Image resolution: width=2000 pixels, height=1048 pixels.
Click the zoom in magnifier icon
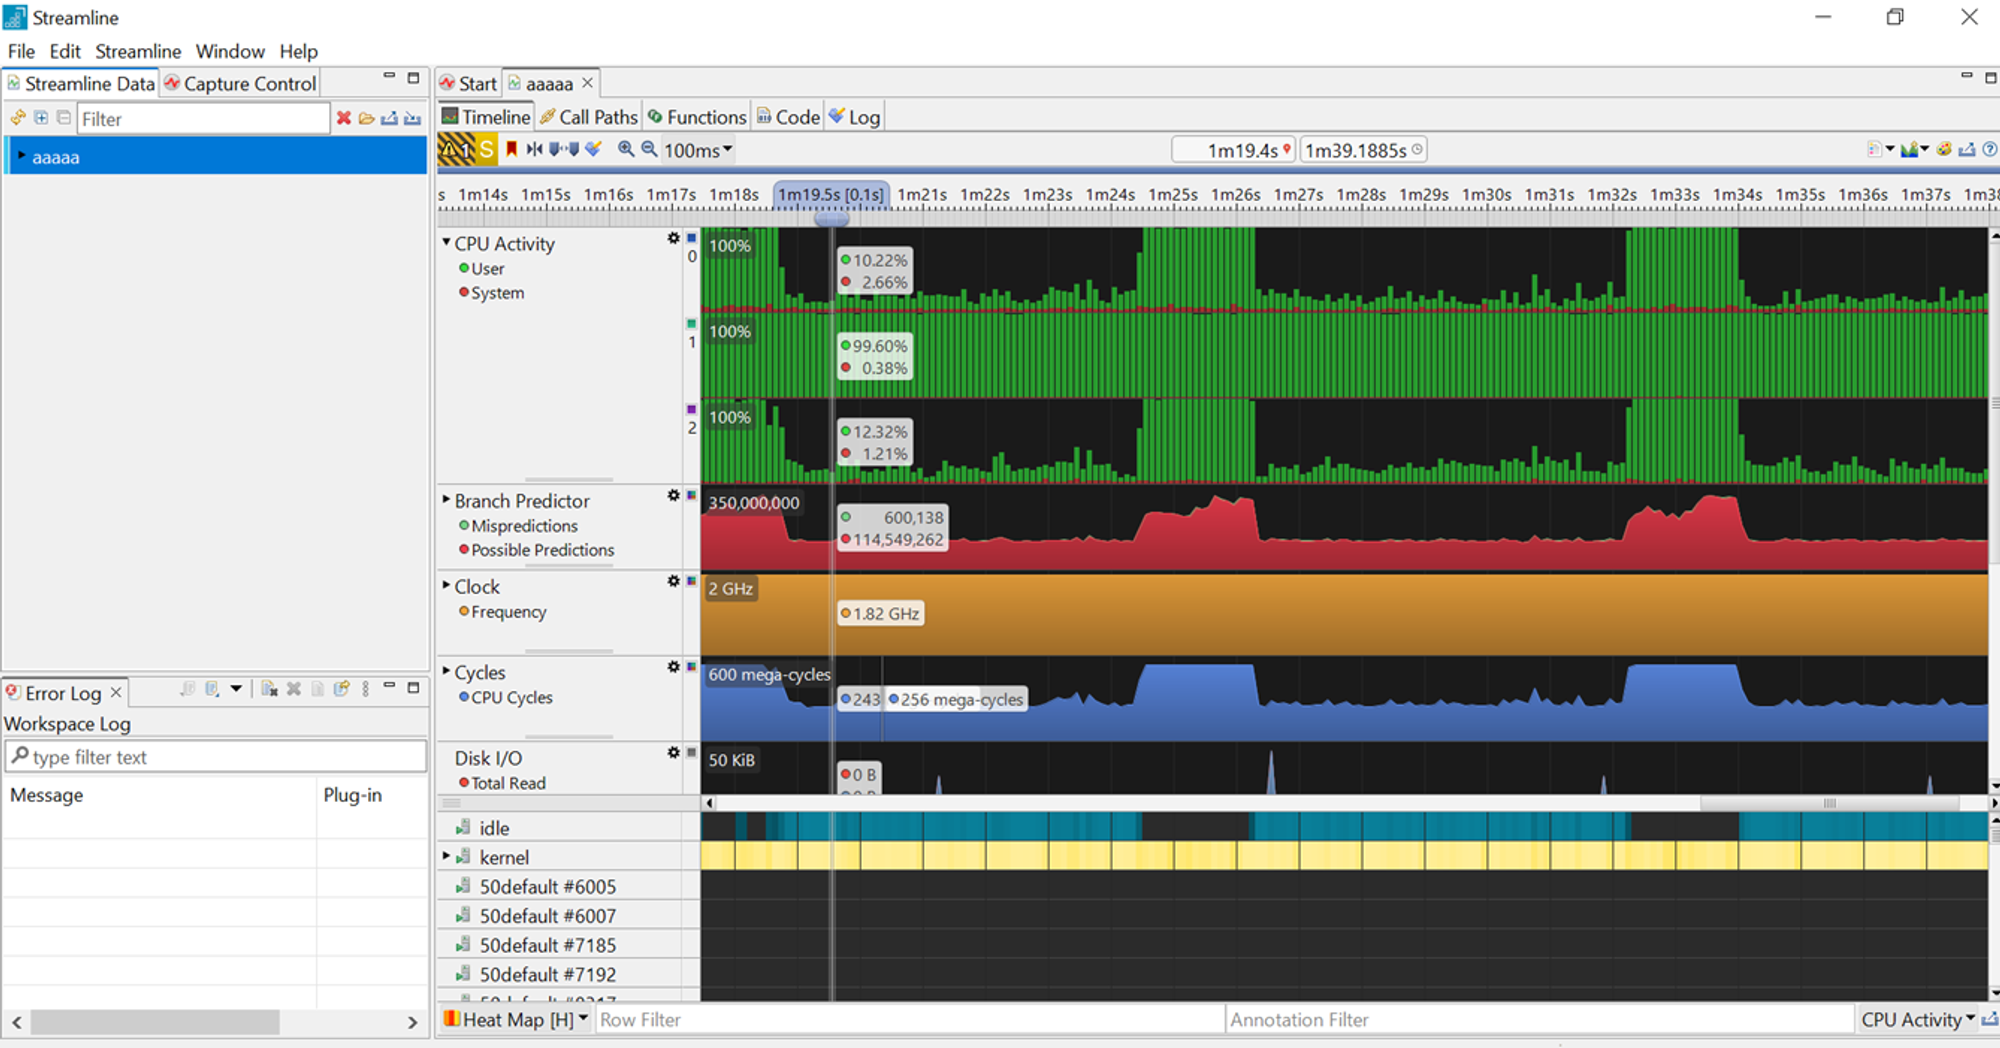point(626,149)
